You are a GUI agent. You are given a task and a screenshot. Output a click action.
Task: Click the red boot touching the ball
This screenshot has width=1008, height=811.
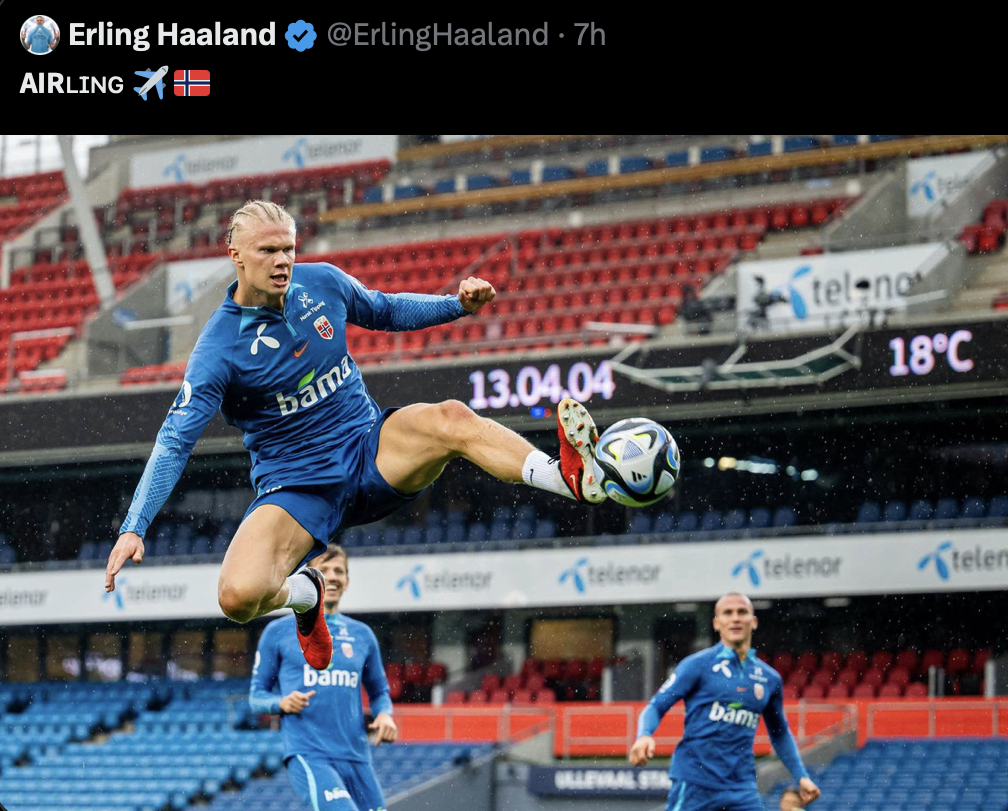(579, 450)
